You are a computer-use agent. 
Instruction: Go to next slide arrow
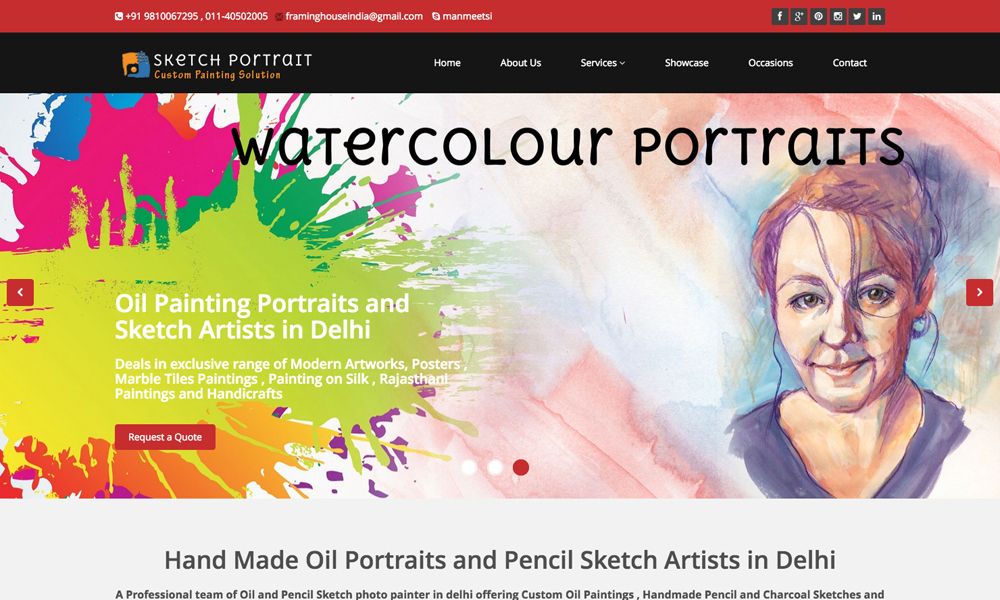coord(980,292)
